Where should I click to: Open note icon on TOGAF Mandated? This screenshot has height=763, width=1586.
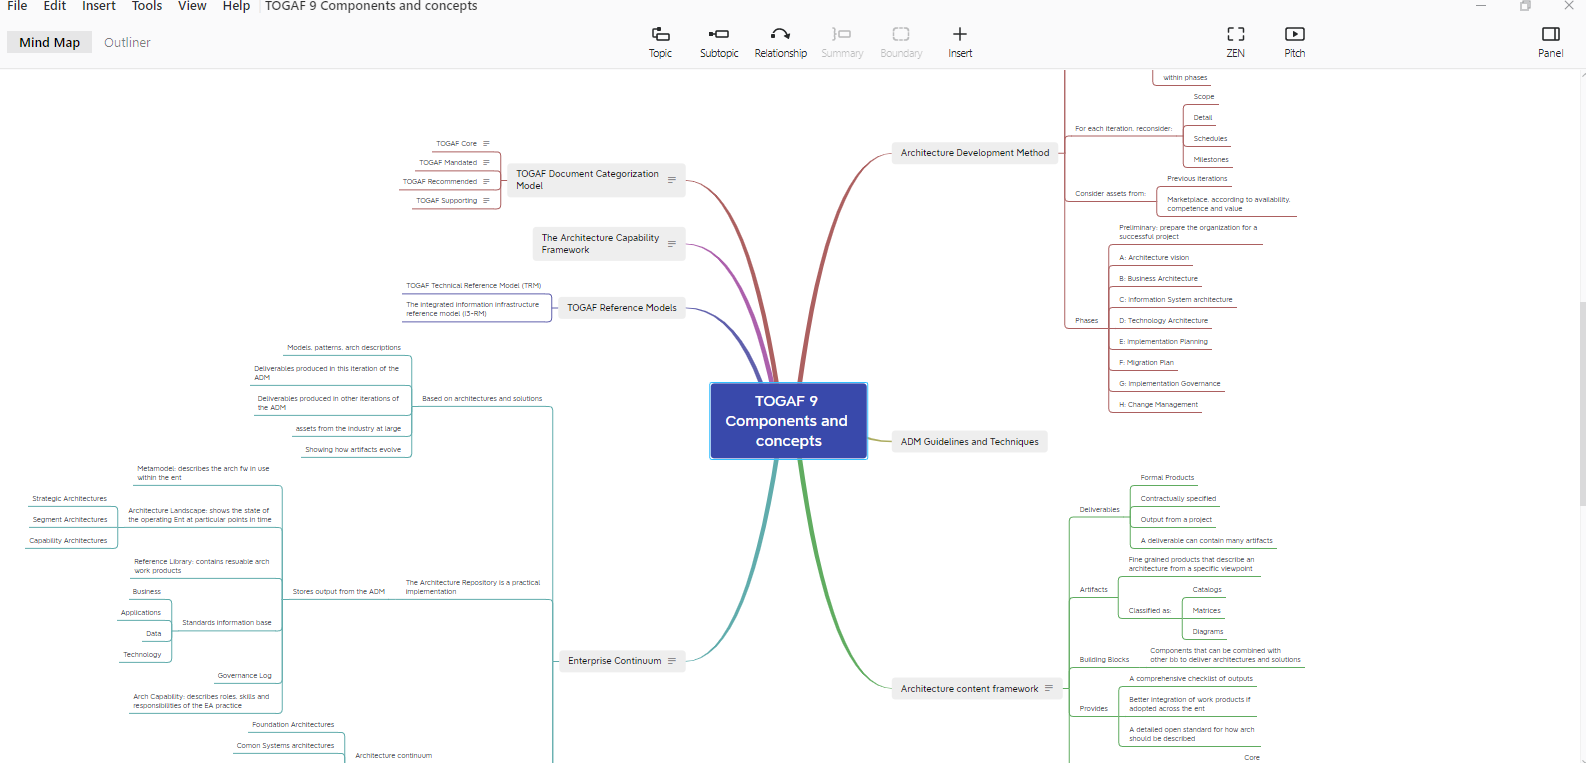[487, 162]
